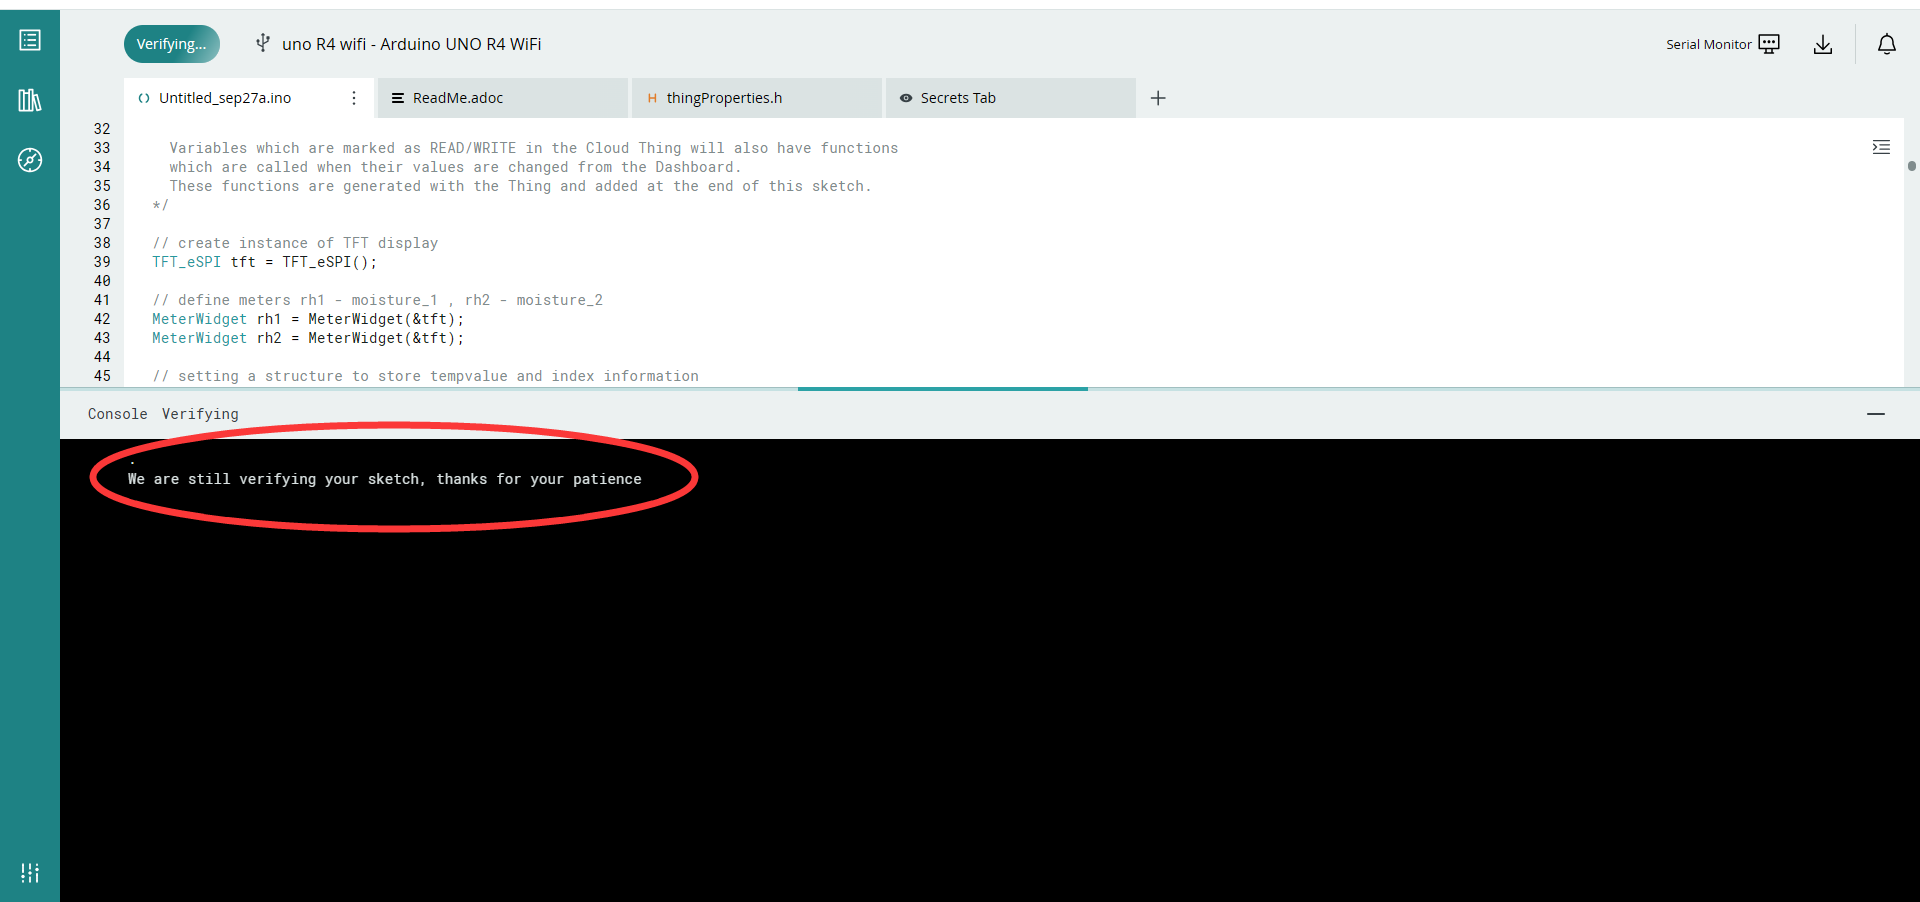1920x902 pixels.
Task: Click line number 32 in gutter
Action: coord(102,129)
